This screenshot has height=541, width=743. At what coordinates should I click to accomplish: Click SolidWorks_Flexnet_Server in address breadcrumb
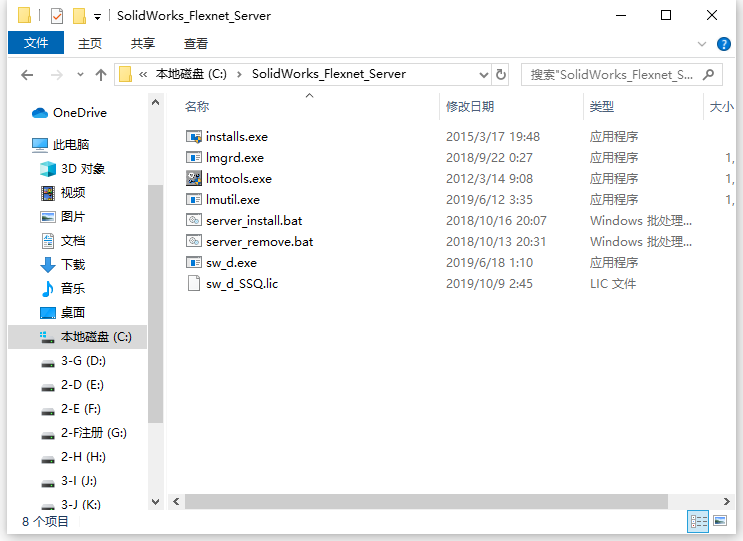pyautogui.click(x=329, y=74)
